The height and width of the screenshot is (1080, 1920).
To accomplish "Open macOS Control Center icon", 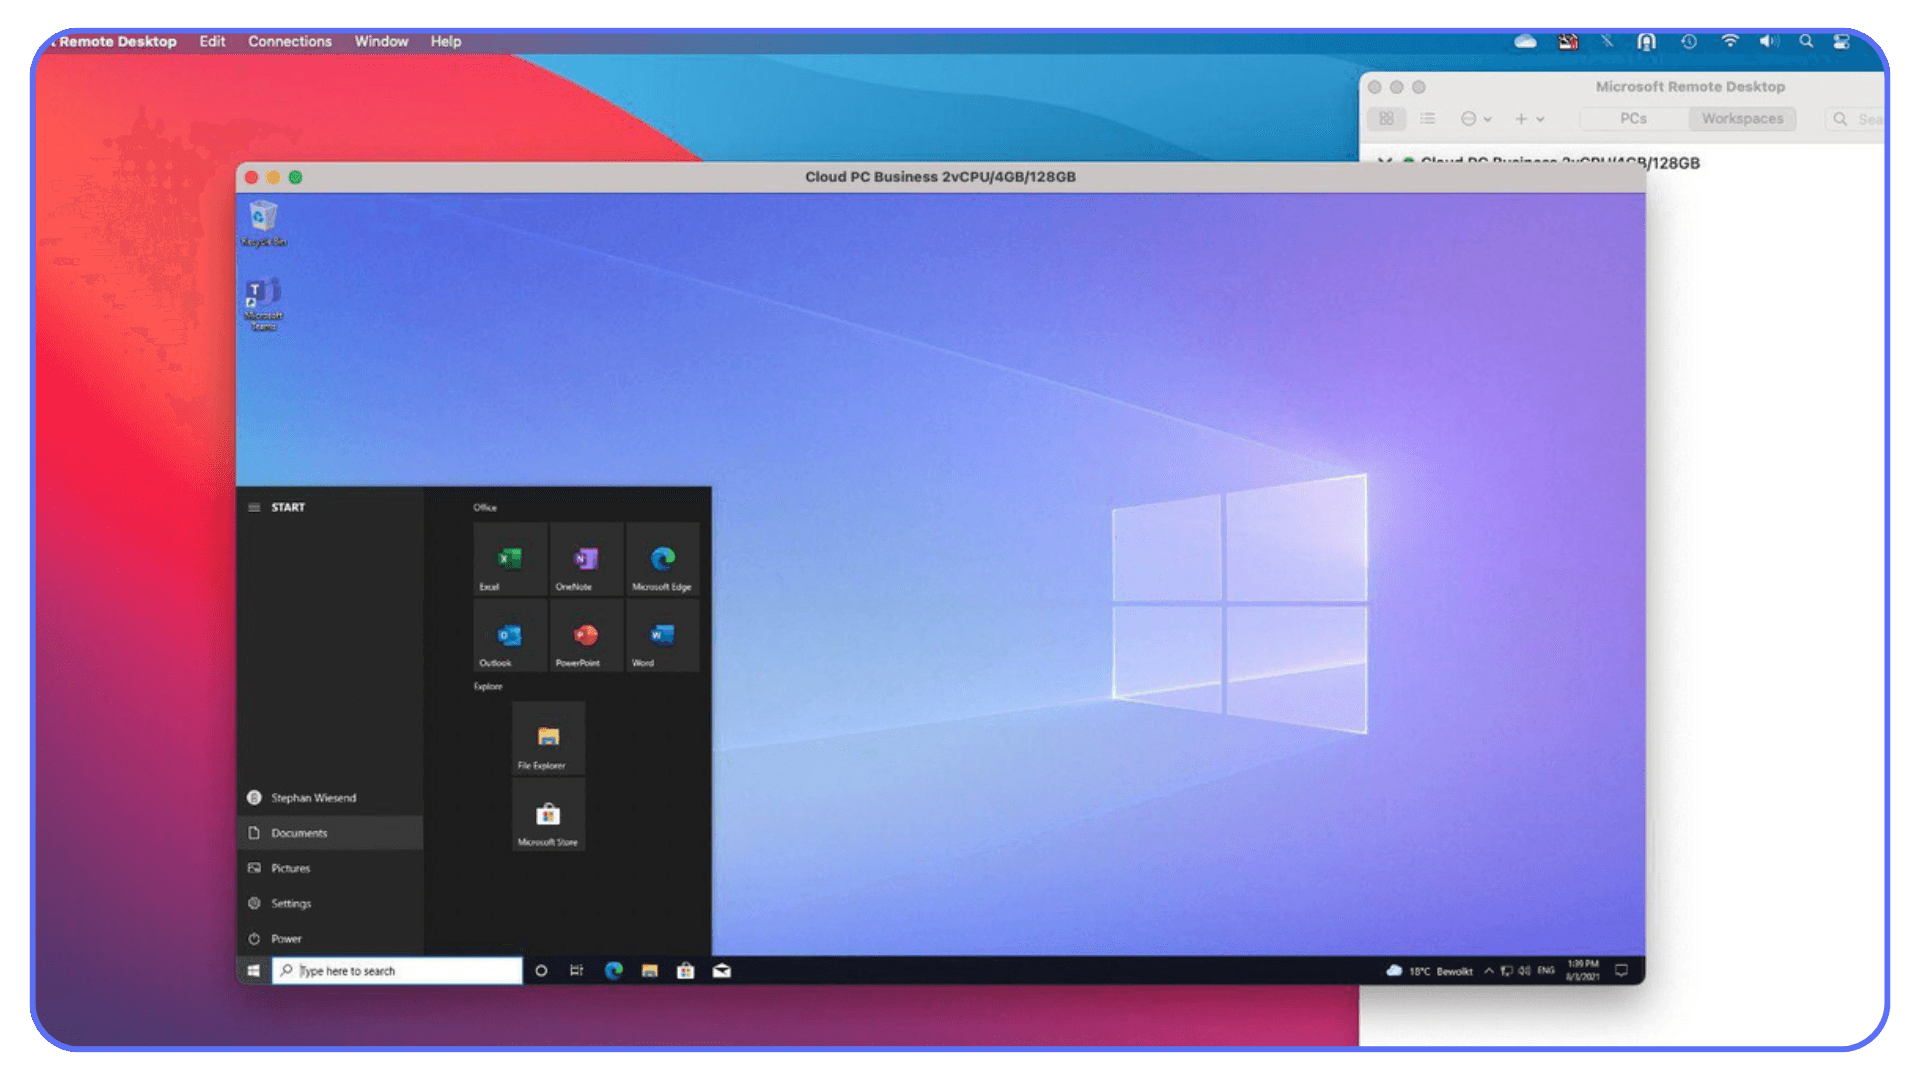I will click(1841, 42).
